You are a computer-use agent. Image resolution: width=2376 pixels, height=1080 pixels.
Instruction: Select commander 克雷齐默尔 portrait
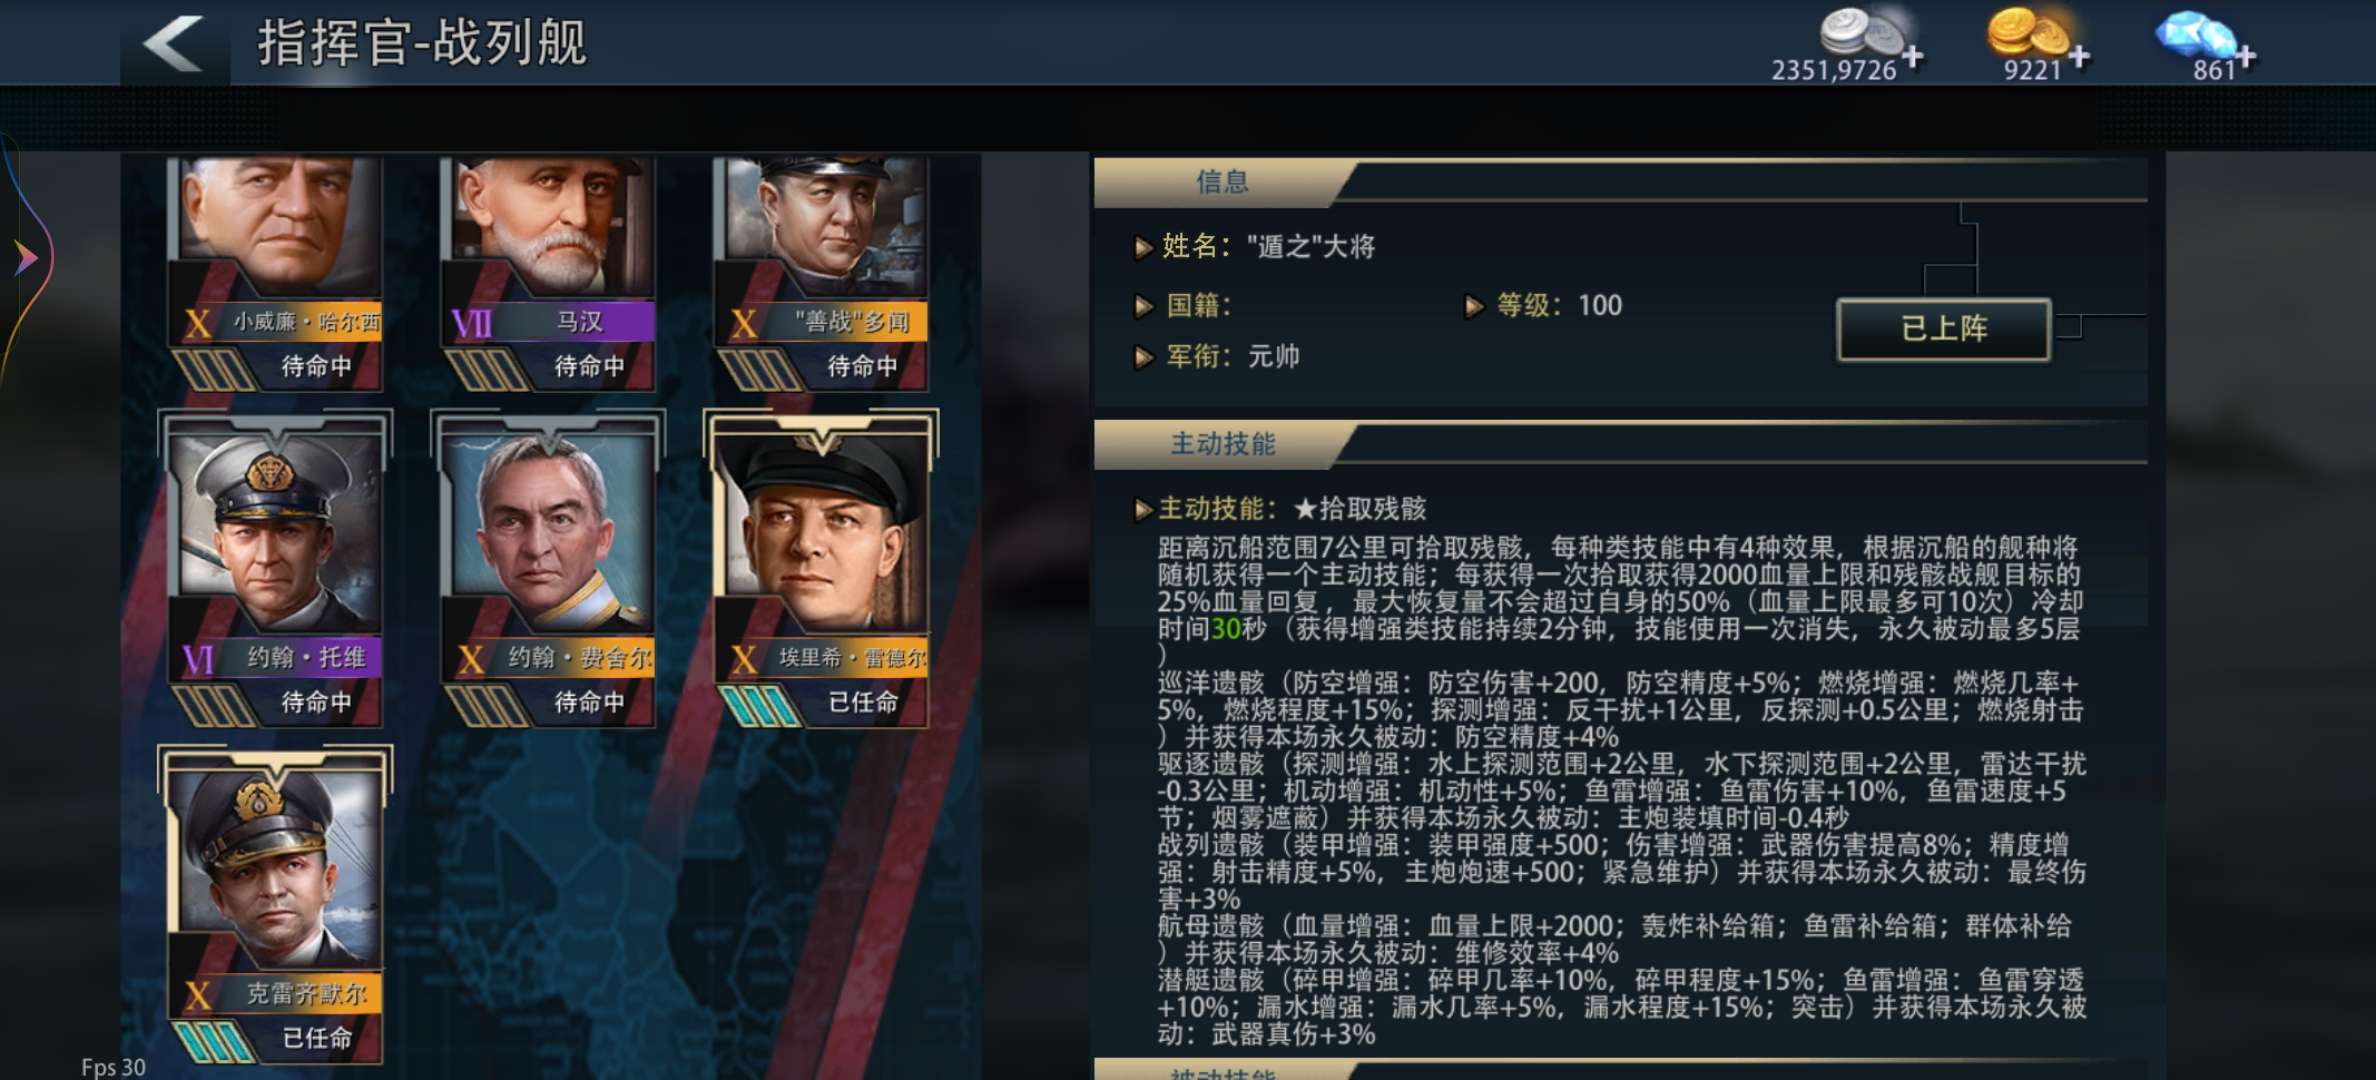pos(276,904)
